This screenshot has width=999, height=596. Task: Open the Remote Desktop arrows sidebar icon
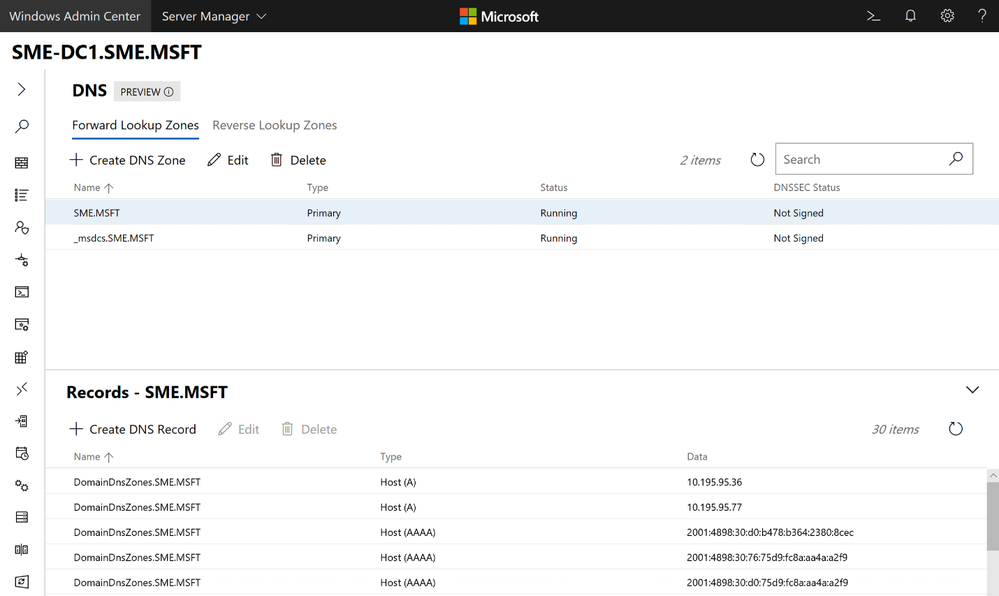tap(22, 389)
